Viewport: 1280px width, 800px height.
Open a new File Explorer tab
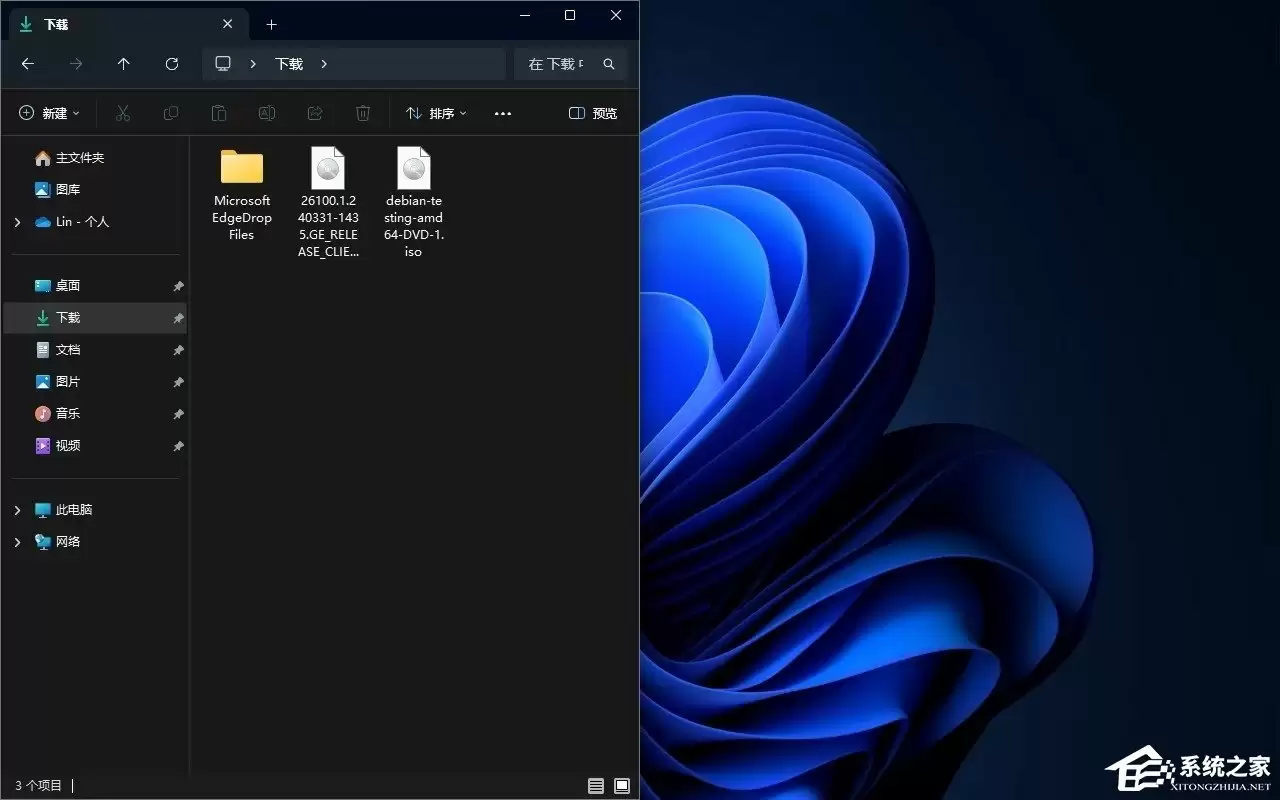271,23
